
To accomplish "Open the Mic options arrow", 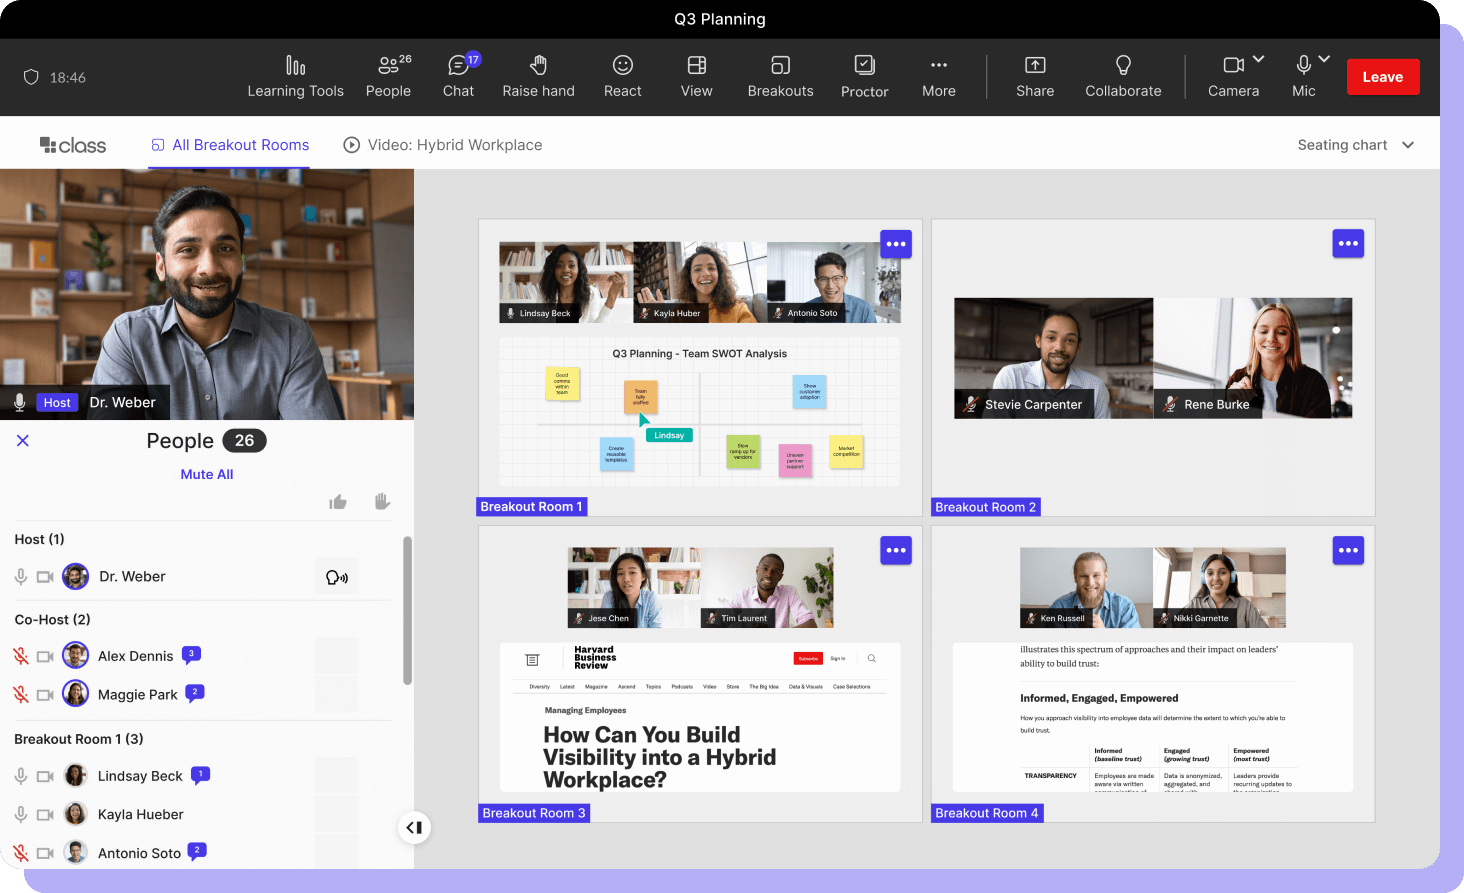I will click(1324, 59).
